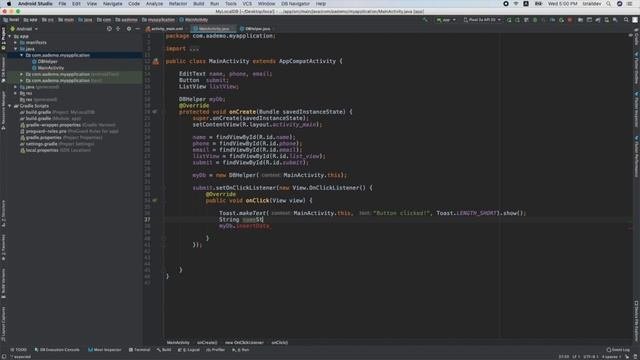Expand the res folder in project tree
Image resolution: width=640 pixels, height=360 pixels.
tap(16, 93)
